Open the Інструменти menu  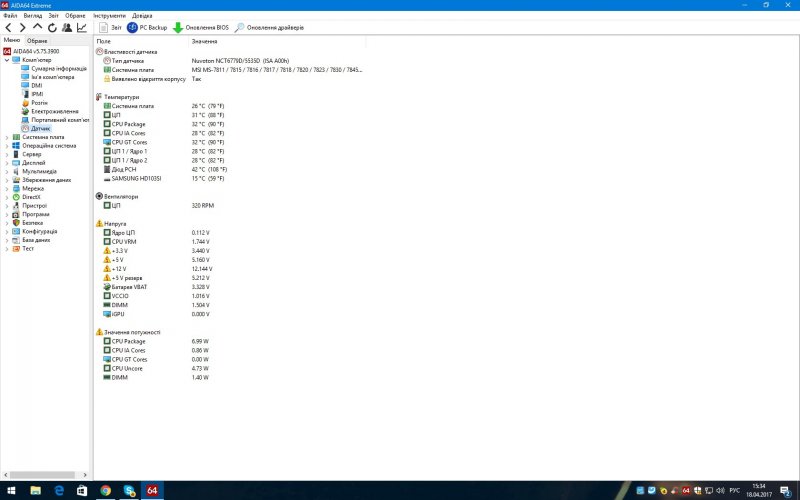pos(109,16)
